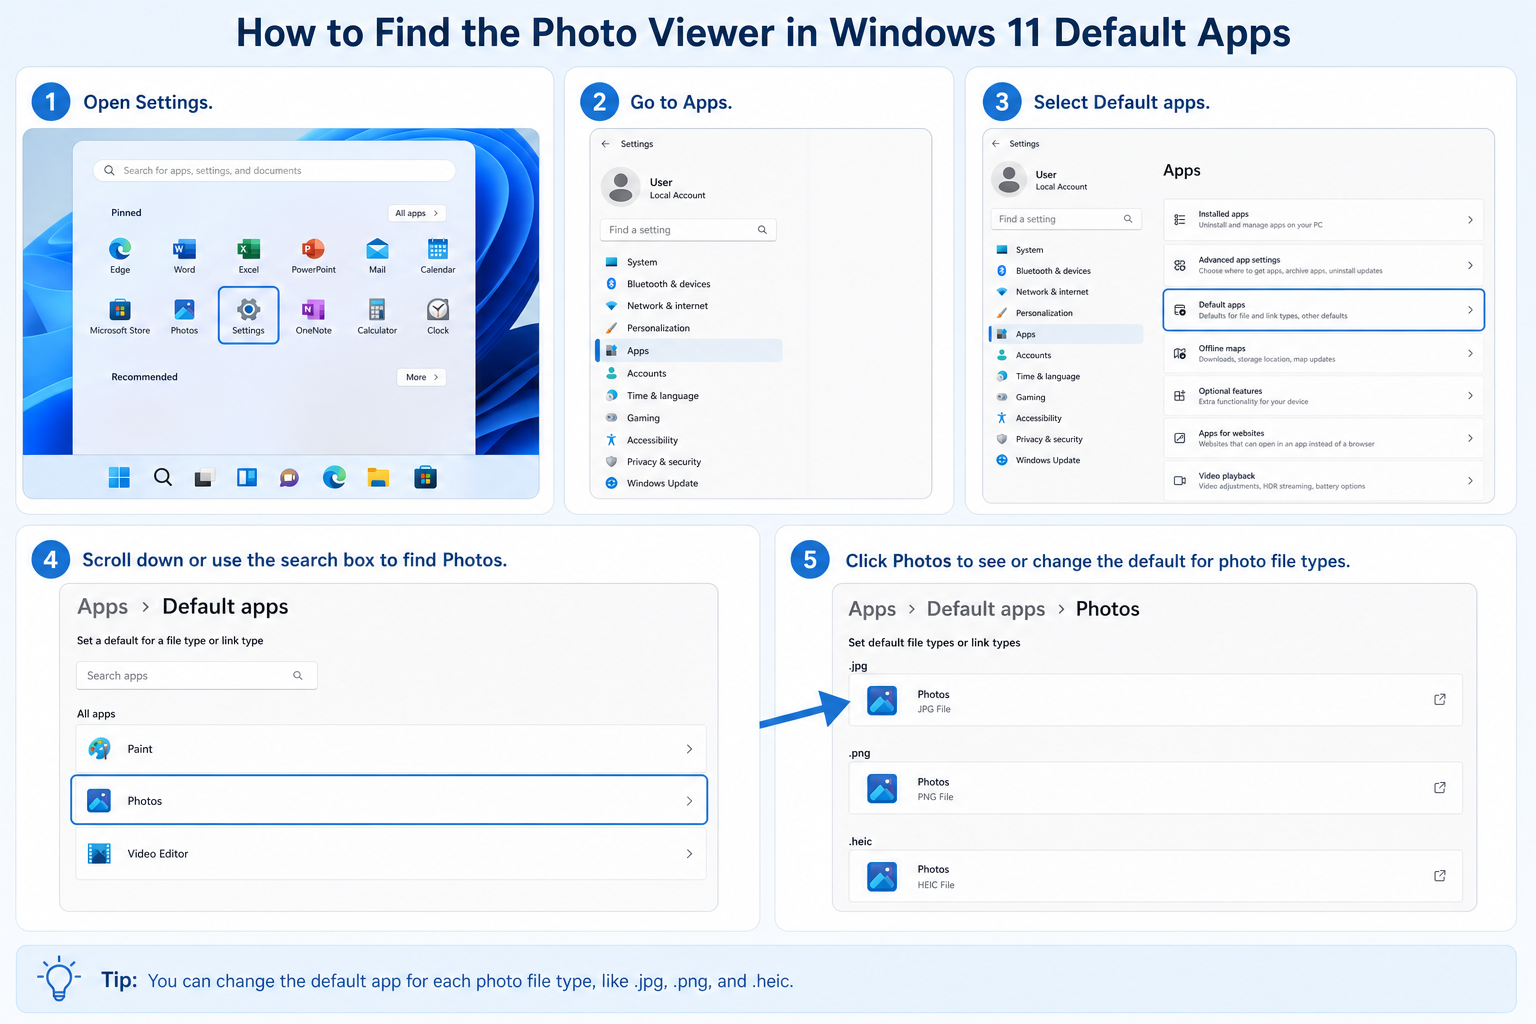Open File Explorer on the taskbar
Screen dimensions: 1536x1024
click(x=378, y=478)
